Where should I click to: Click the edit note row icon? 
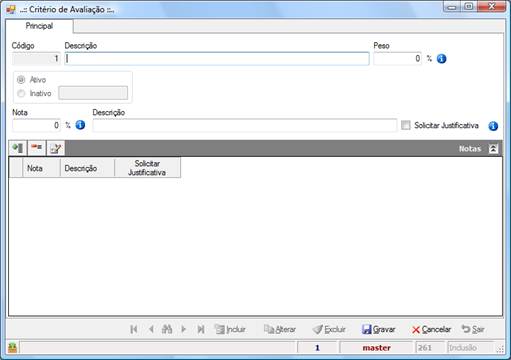coord(56,148)
